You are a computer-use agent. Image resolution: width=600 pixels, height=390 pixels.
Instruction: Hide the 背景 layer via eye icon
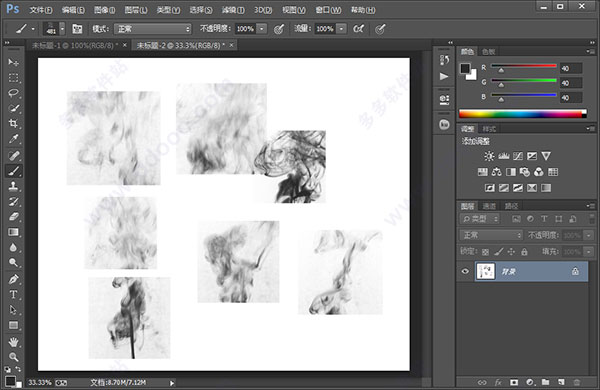(x=465, y=271)
